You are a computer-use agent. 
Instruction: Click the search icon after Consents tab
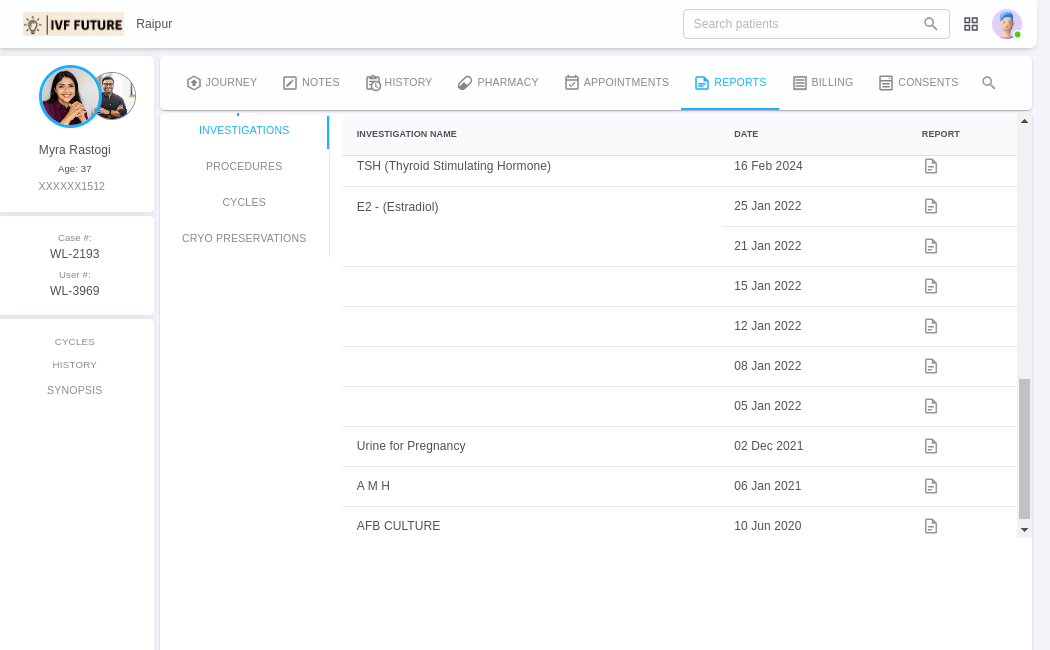[988, 83]
